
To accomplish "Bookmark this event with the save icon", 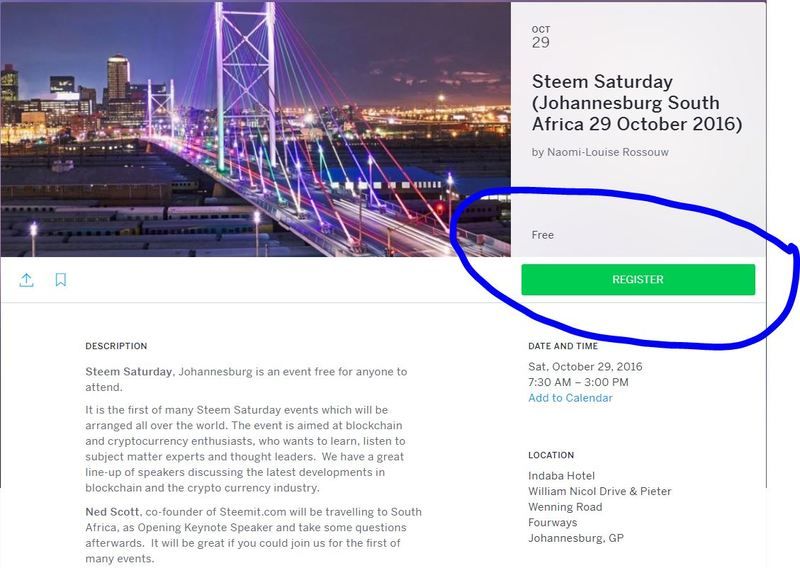I will click(x=61, y=280).
